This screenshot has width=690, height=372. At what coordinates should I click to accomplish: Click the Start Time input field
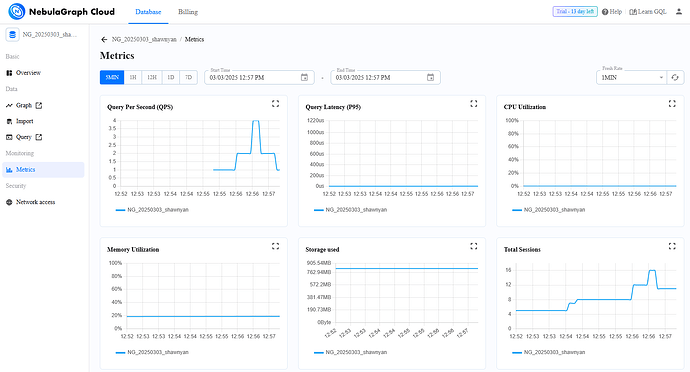(x=259, y=77)
